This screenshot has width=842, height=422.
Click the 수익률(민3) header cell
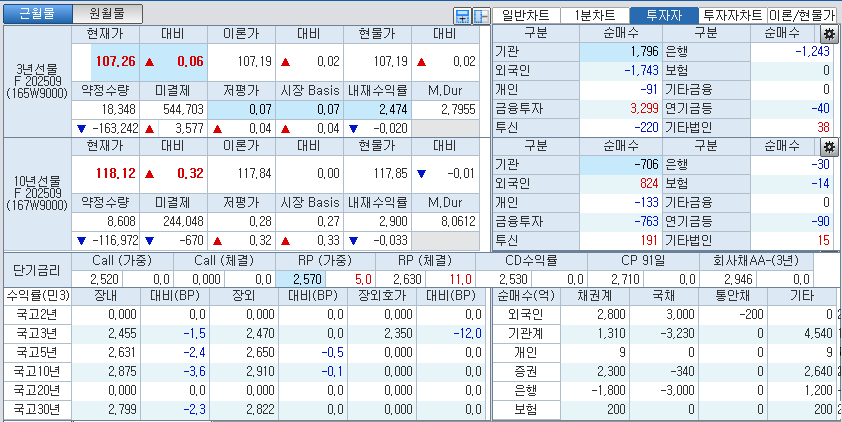37,295
